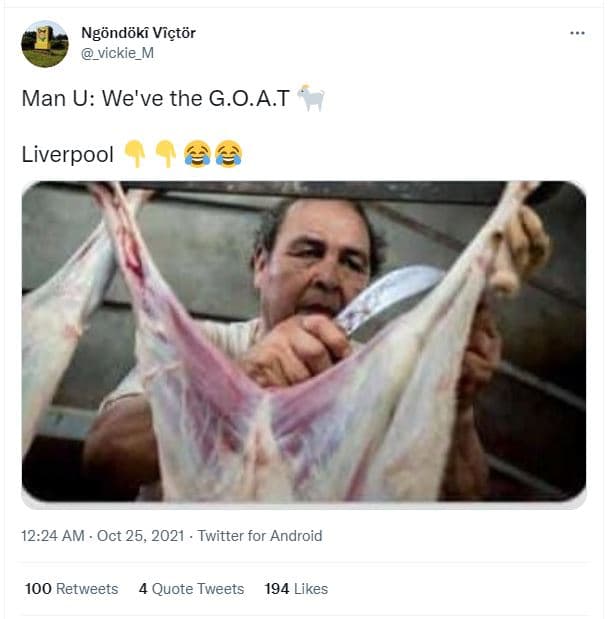Click the first pointing-down hand emoji
The height and width of the screenshot is (619, 614).
135,154
